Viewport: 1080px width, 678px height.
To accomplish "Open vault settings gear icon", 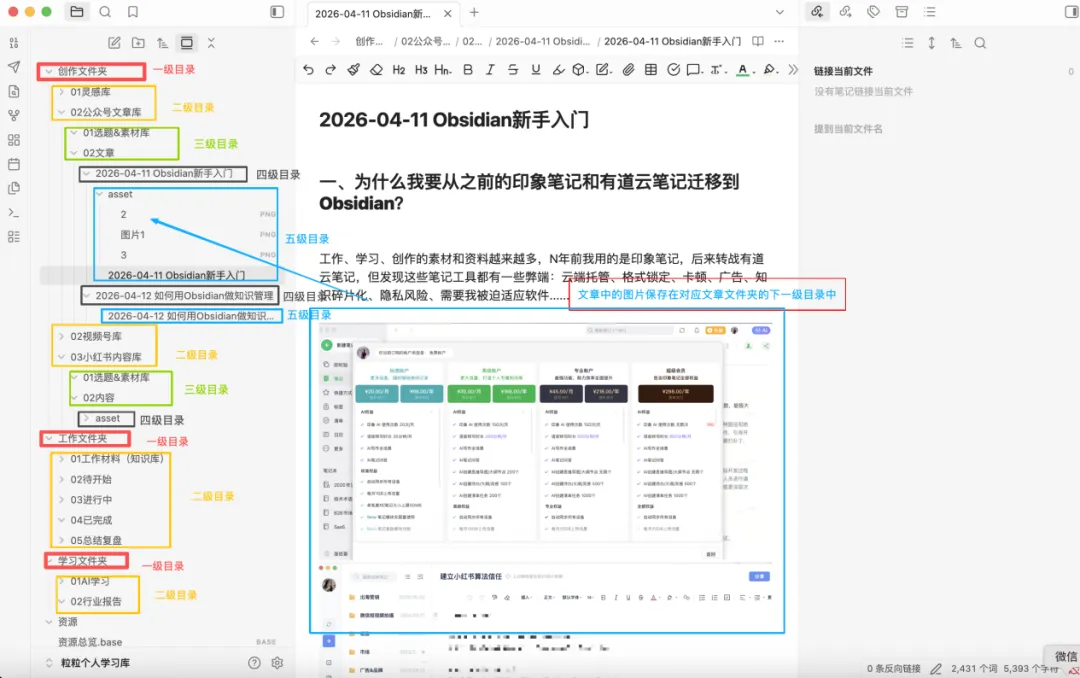I will 277,663.
